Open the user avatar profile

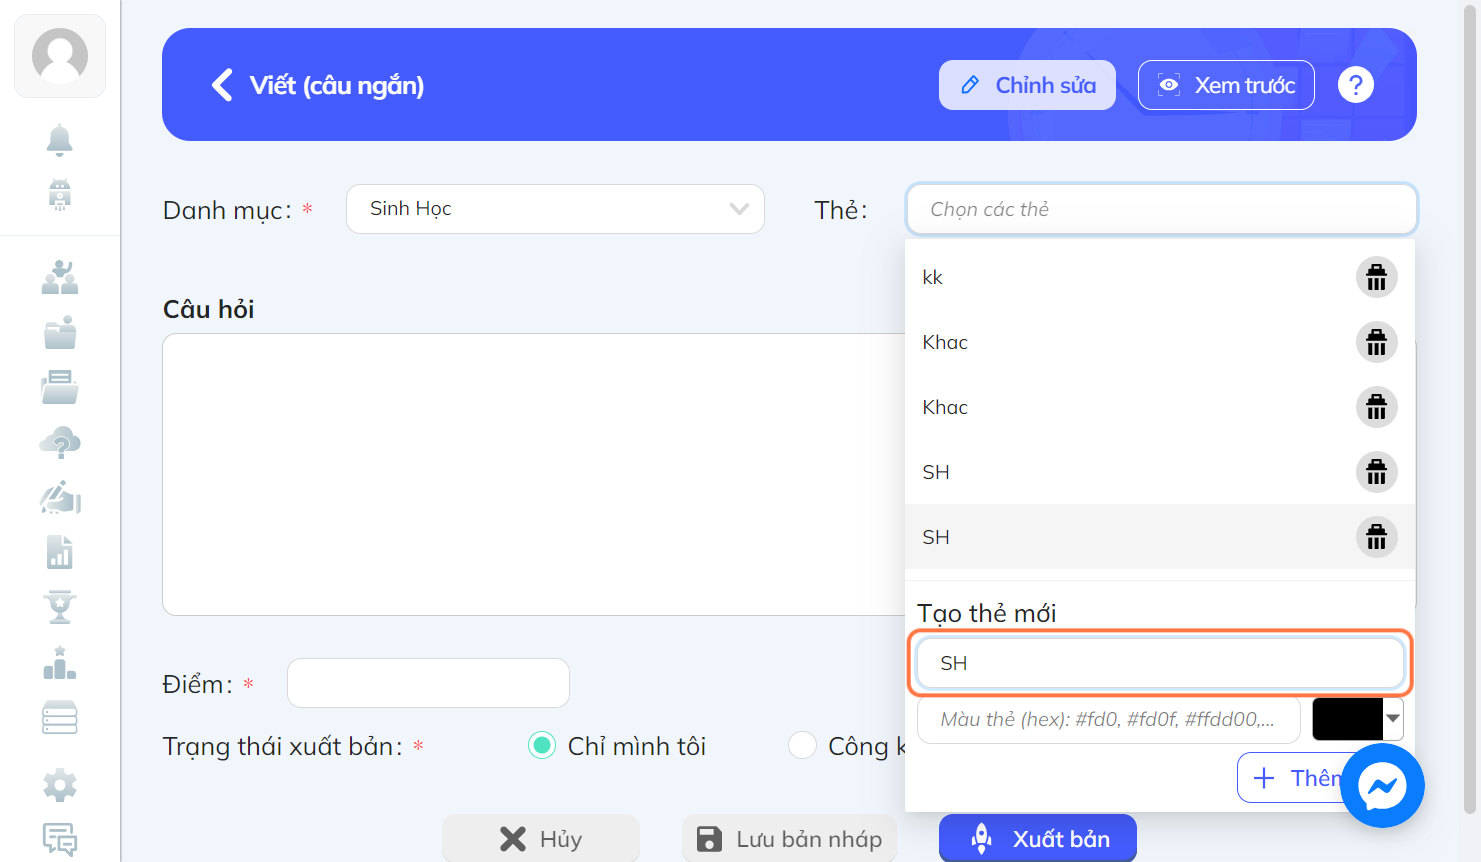[60, 56]
